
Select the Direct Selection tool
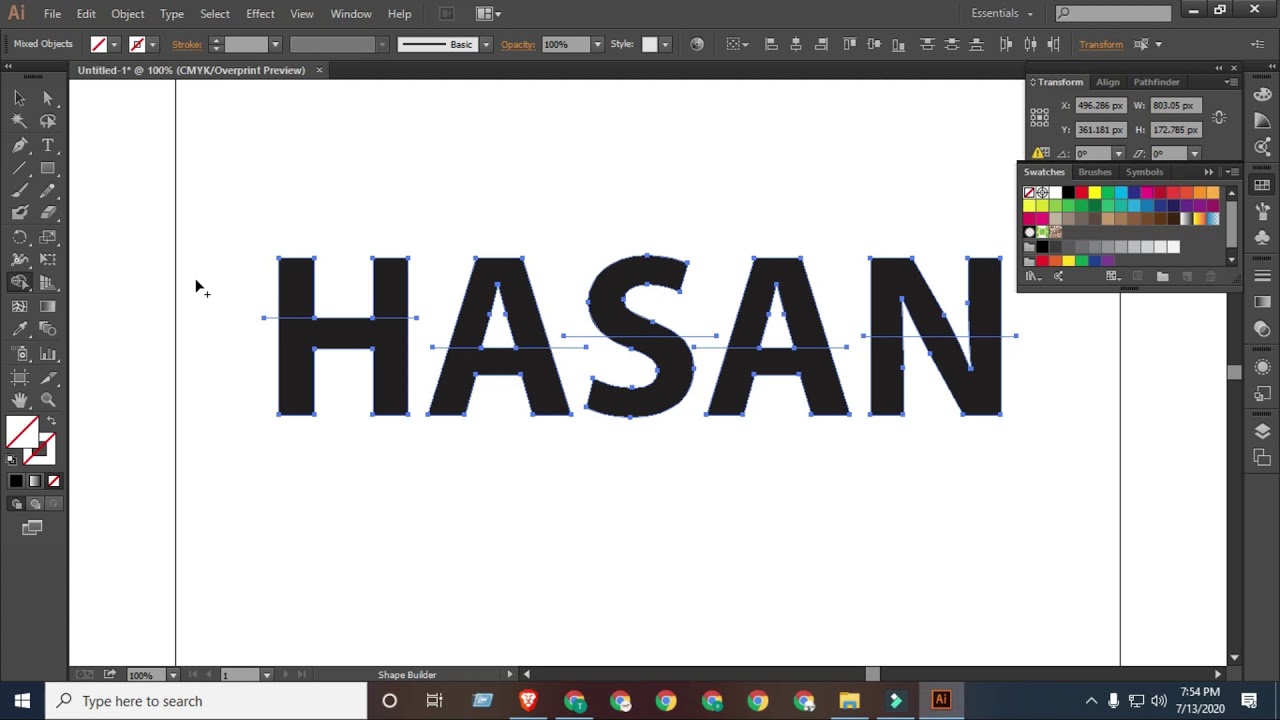point(47,98)
